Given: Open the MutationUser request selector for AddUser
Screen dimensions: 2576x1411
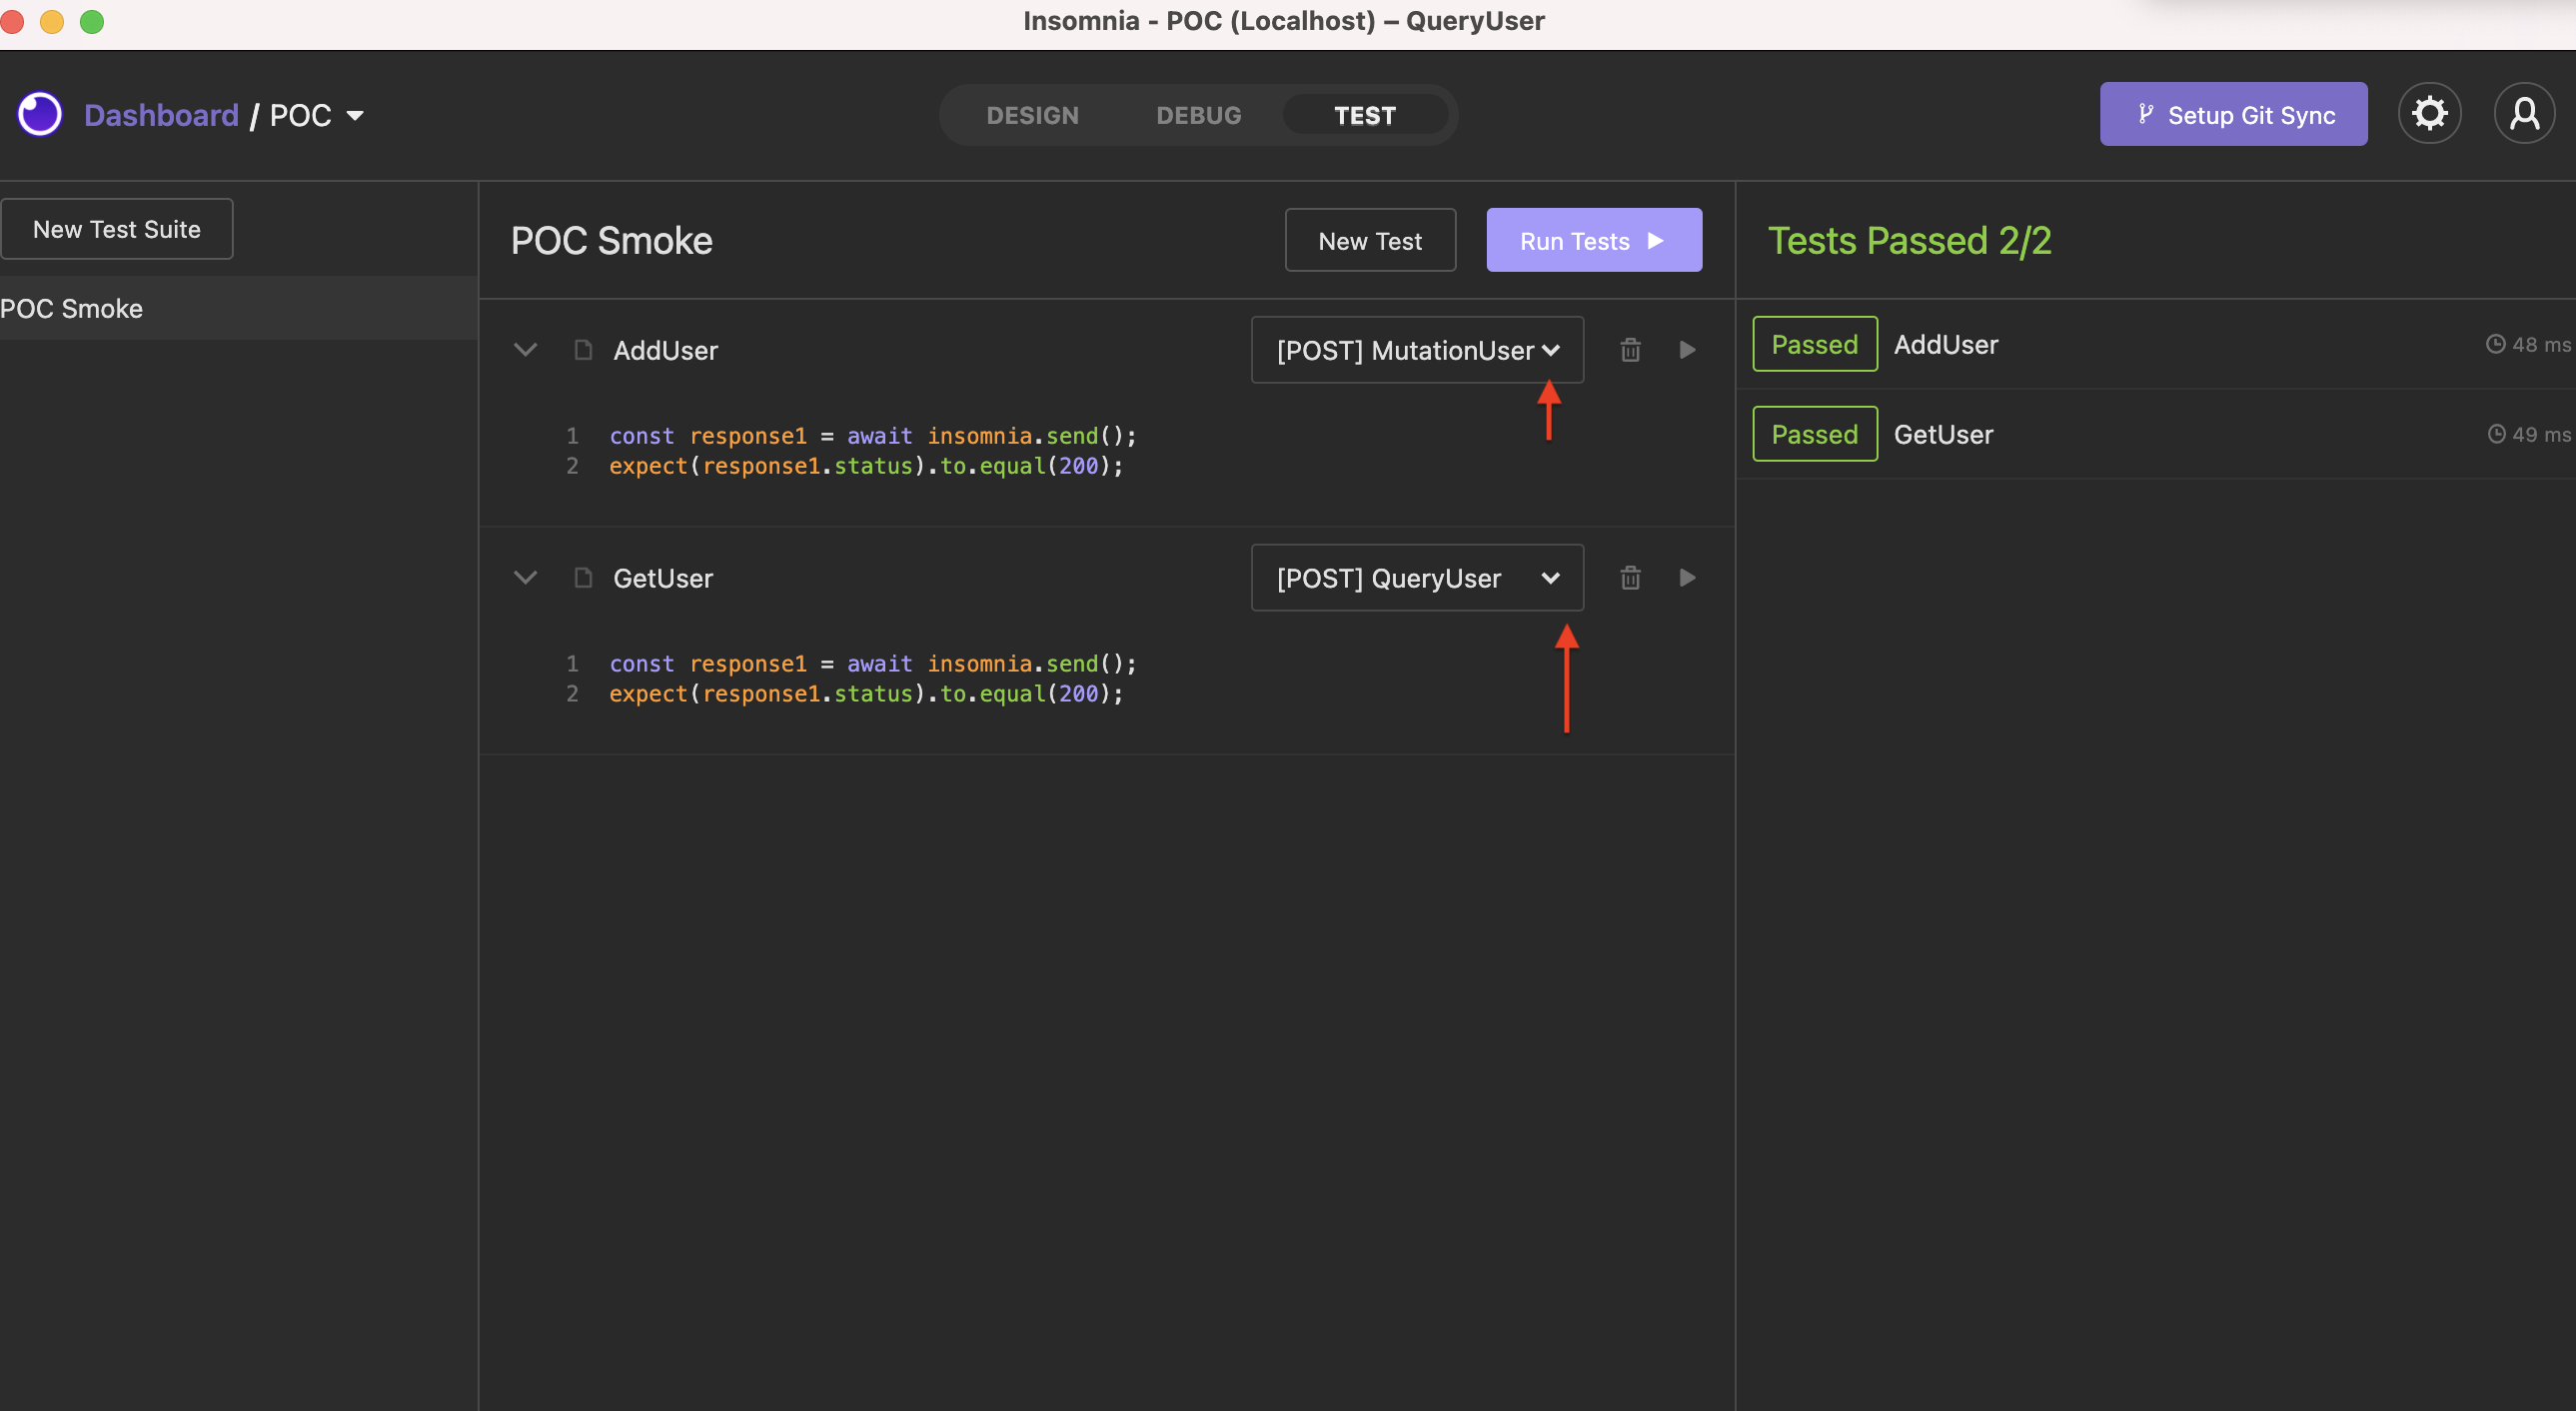Looking at the screenshot, I should 1417,350.
